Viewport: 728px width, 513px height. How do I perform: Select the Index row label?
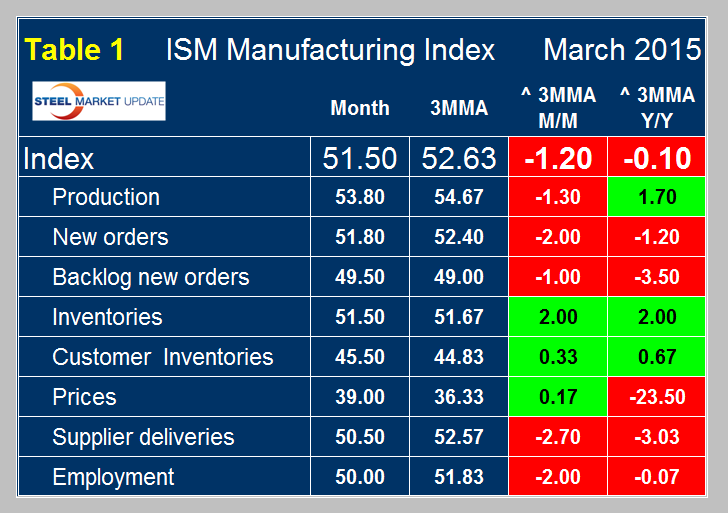point(58,158)
